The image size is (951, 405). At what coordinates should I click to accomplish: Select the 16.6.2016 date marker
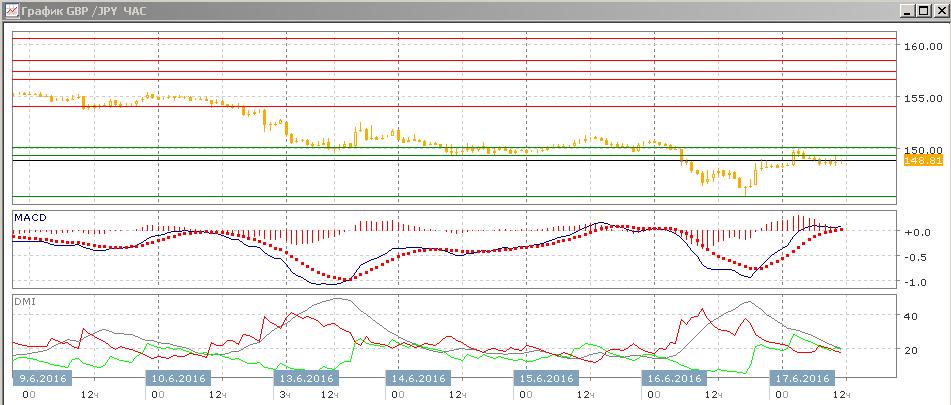click(674, 378)
